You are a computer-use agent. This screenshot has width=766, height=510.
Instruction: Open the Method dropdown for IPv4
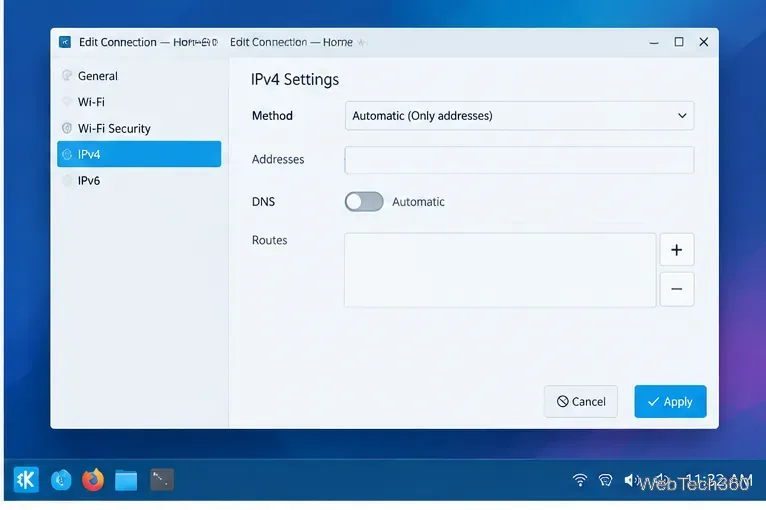tap(519, 116)
